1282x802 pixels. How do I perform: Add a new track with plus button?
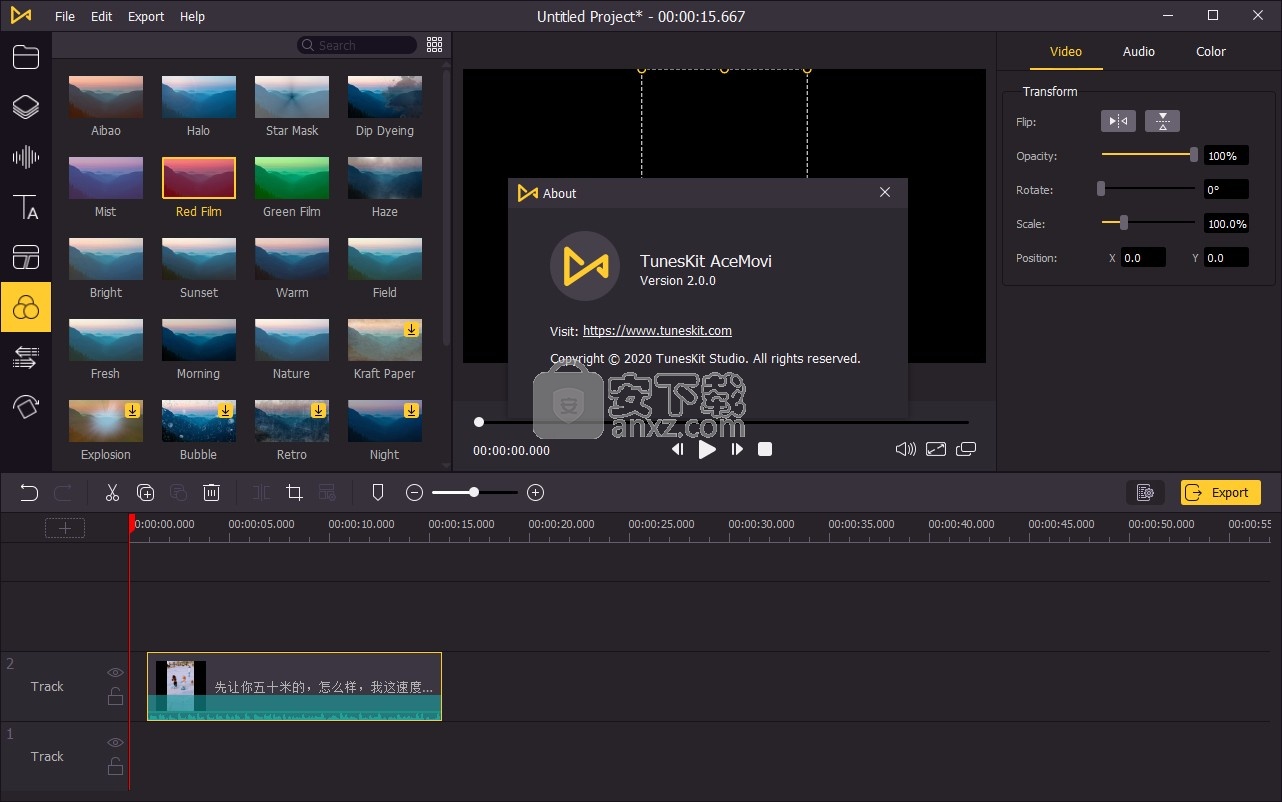tap(65, 528)
